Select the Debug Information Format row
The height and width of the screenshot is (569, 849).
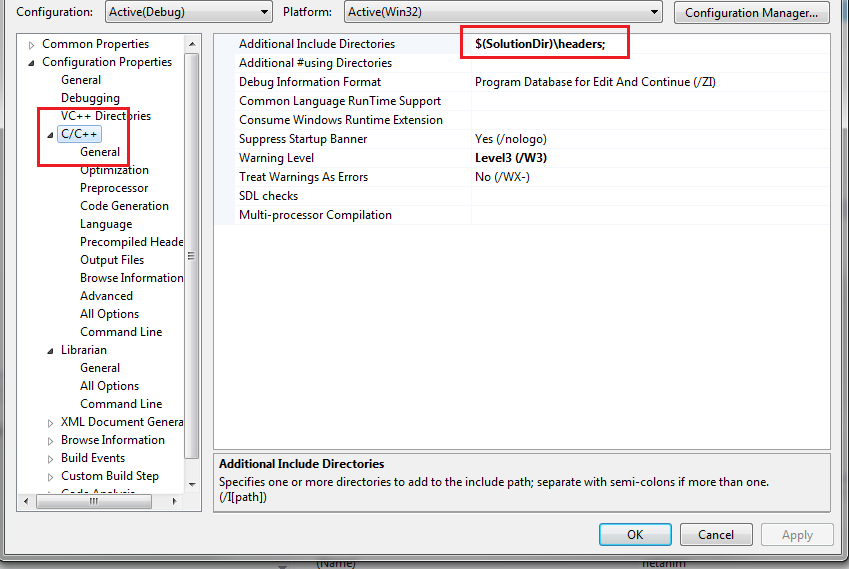click(x=522, y=82)
